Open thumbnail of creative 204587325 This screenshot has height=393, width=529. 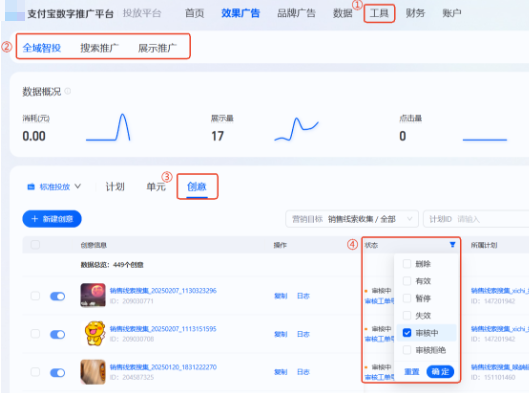click(x=93, y=372)
